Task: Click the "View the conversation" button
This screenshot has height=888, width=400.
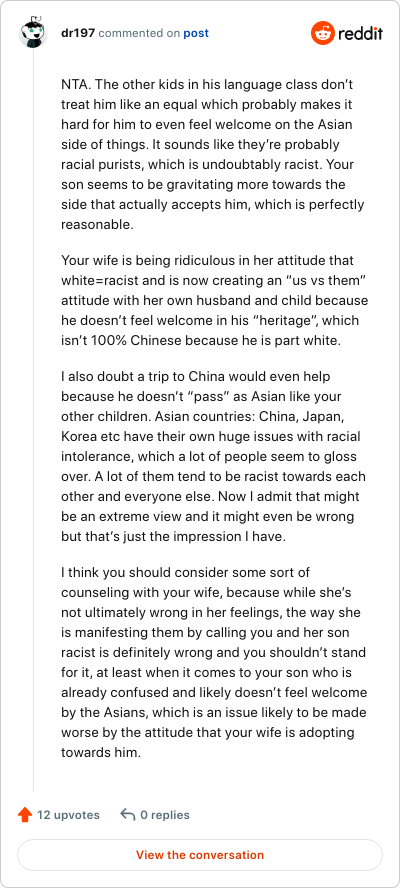Action: click(200, 855)
